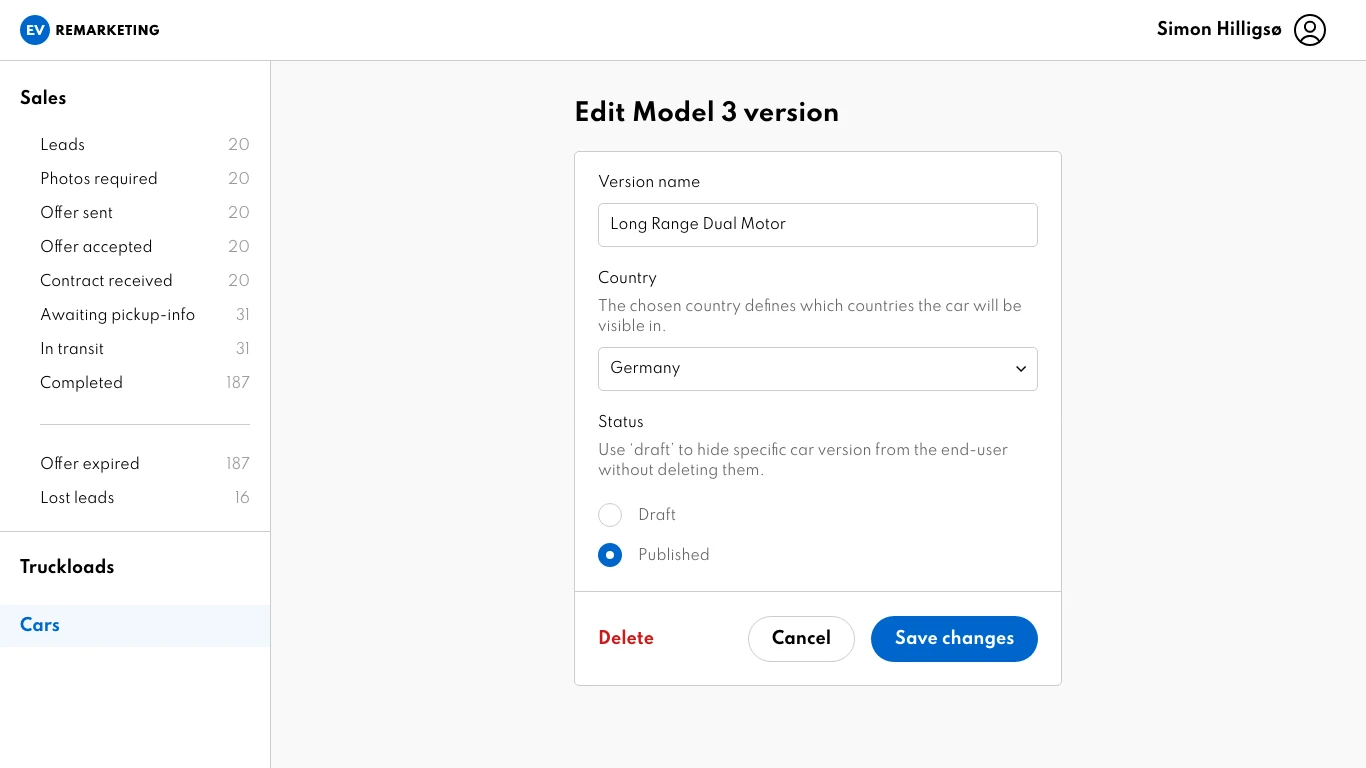Show the In transit leads
The width and height of the screenshot is (1366, 768).
tap(72, 349)
